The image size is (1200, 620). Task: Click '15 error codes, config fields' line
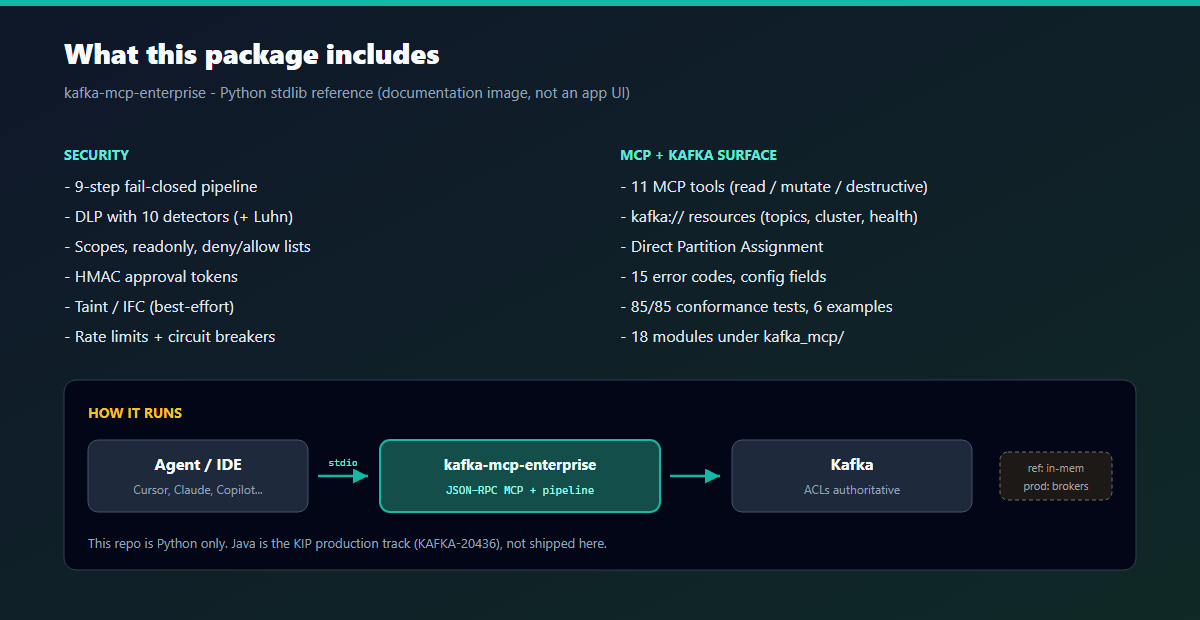pyautogui.click(x=723, y=277)
